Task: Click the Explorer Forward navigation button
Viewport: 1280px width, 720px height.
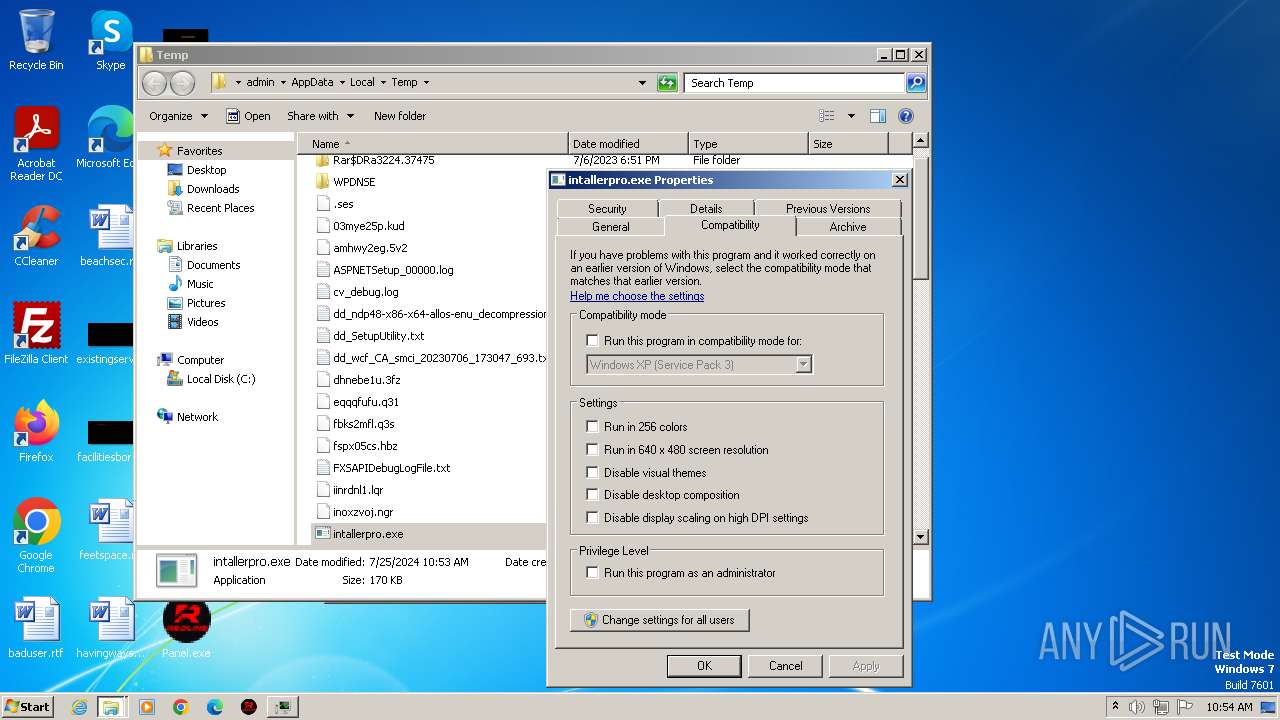Action: [182, 83]
